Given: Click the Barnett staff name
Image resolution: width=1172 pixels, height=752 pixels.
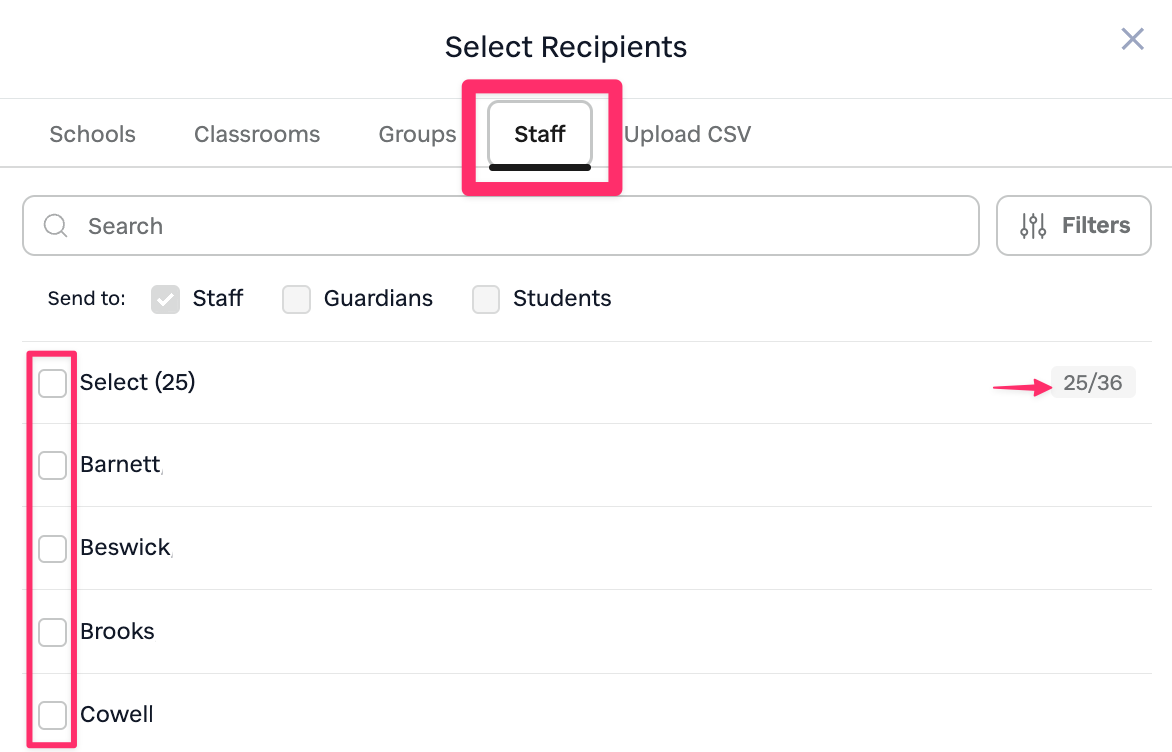Looking at the screenshot, I should pos(120,465).
